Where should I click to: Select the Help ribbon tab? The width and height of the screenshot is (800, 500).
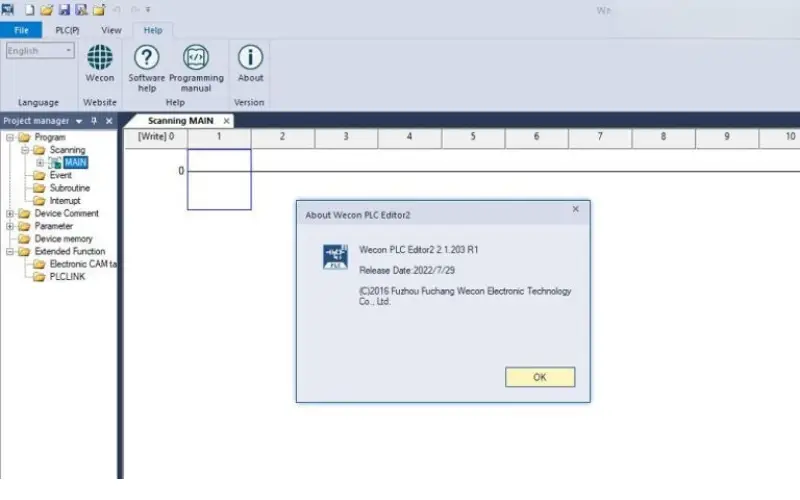[x=153, y=30]
